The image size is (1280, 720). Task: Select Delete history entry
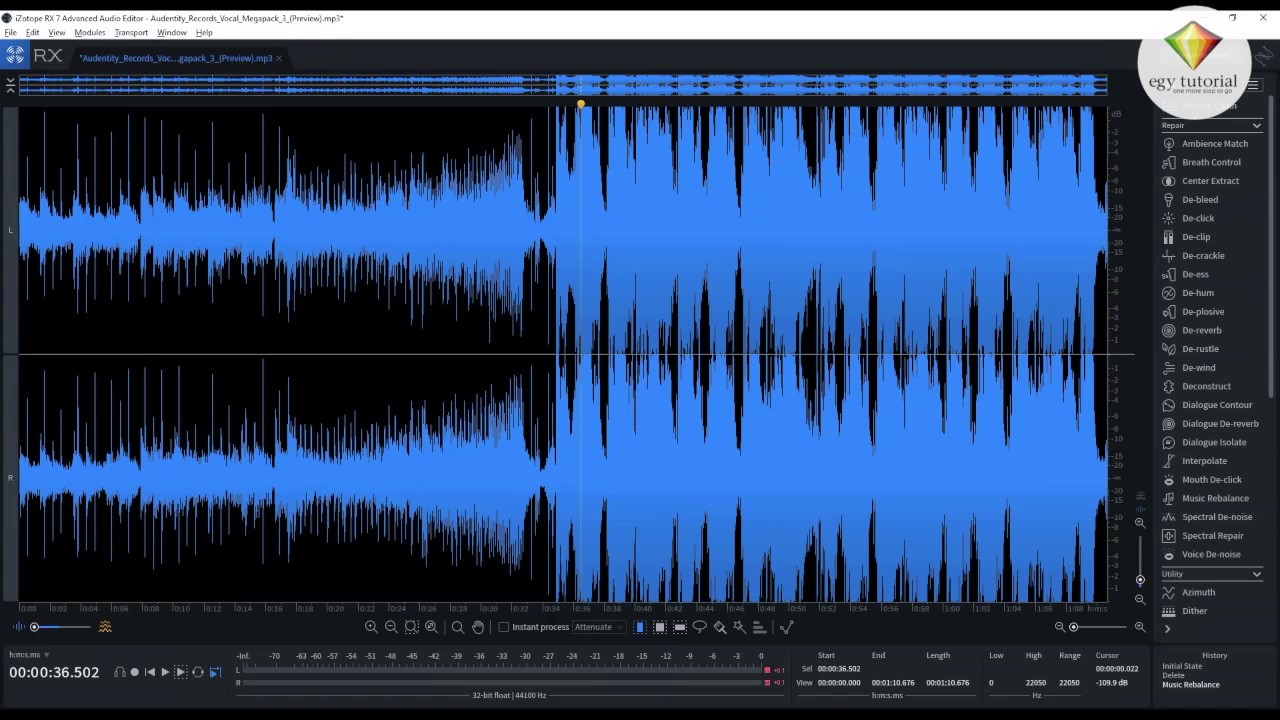[1173, 675]
